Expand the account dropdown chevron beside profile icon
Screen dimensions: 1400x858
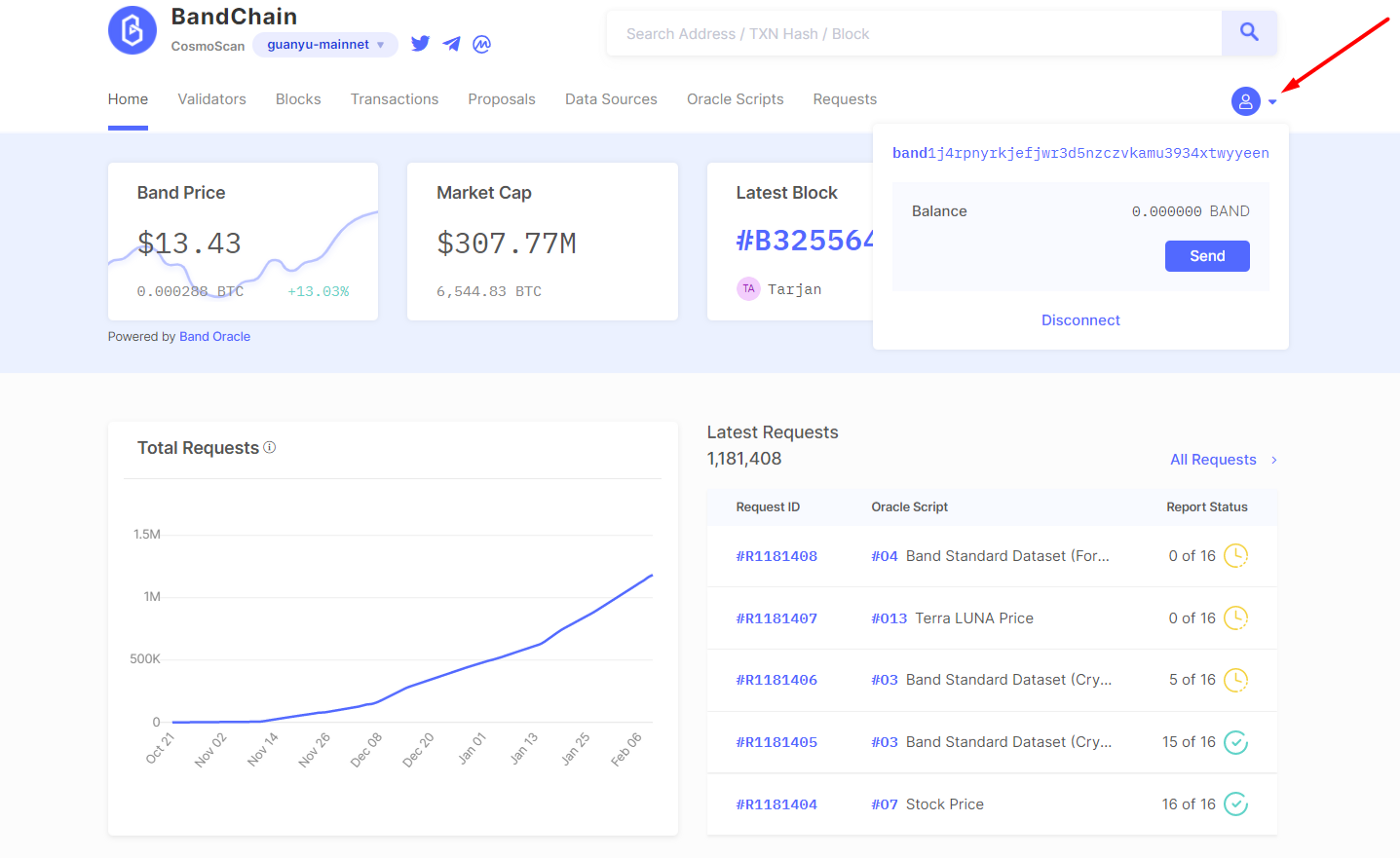click(1272, 101)
